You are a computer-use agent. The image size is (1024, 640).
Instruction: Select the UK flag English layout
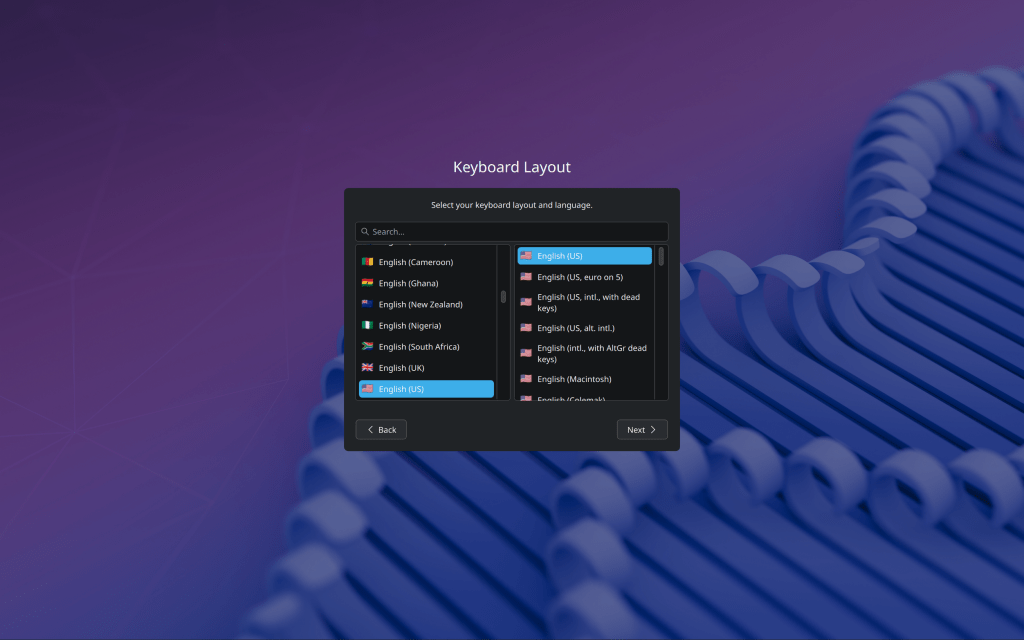(x=401, y=368)
